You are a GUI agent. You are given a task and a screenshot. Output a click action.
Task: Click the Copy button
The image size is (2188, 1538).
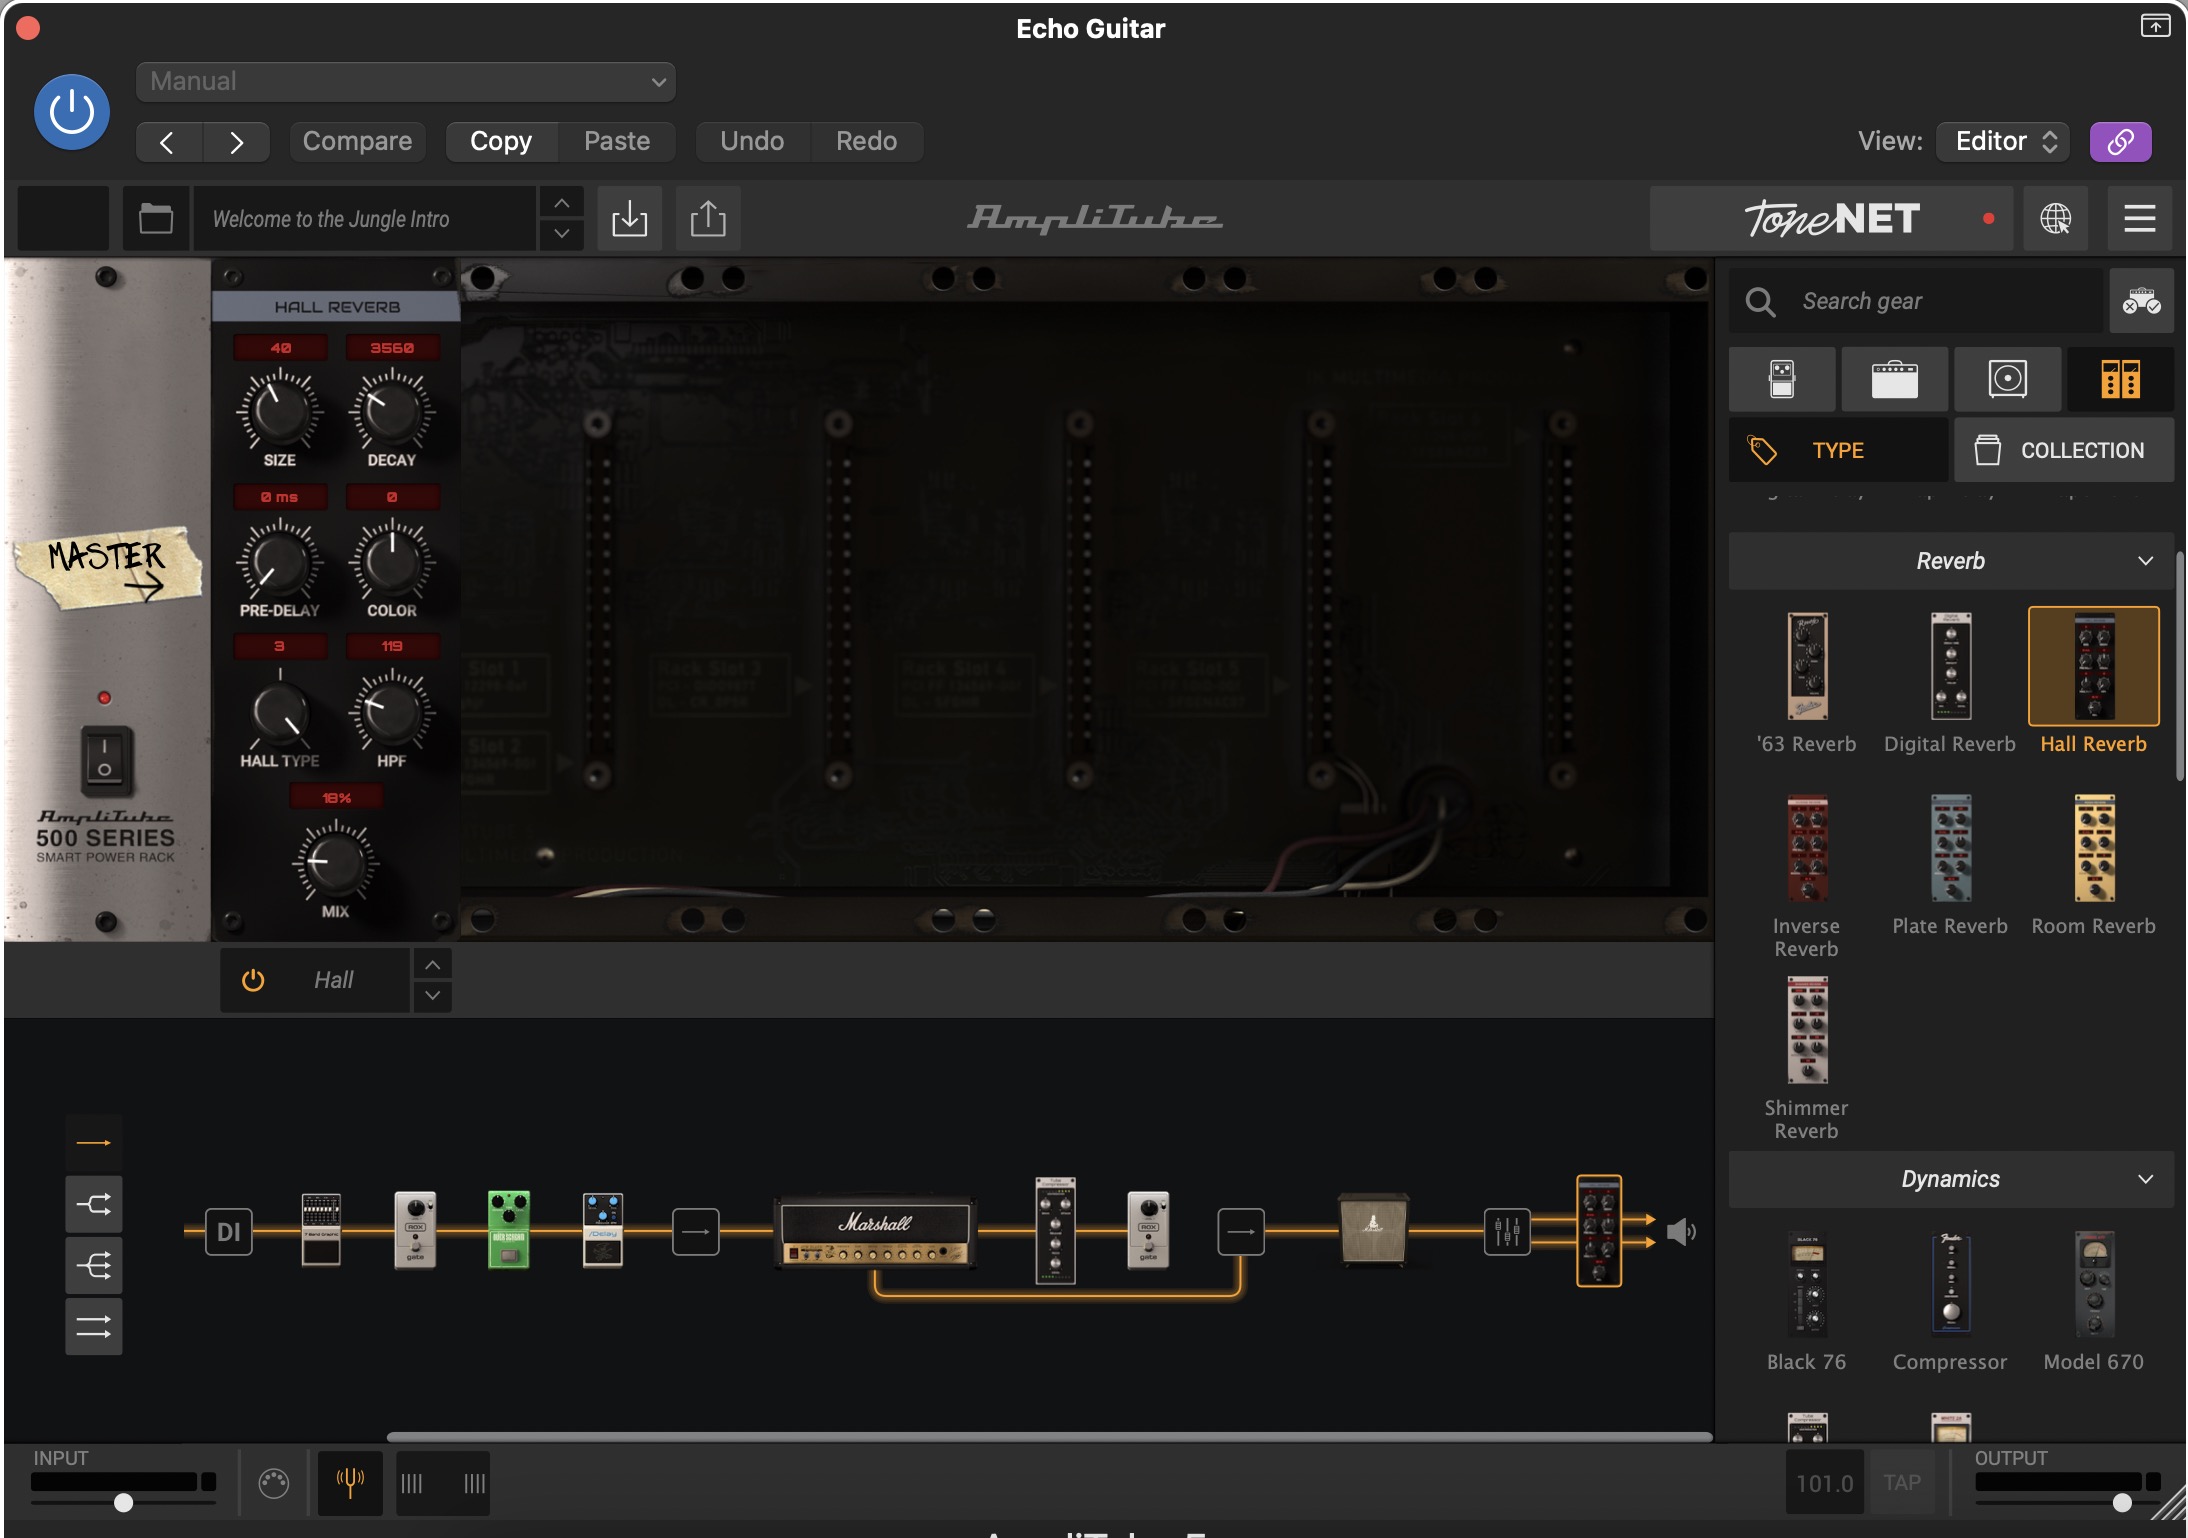coord(501,141)
